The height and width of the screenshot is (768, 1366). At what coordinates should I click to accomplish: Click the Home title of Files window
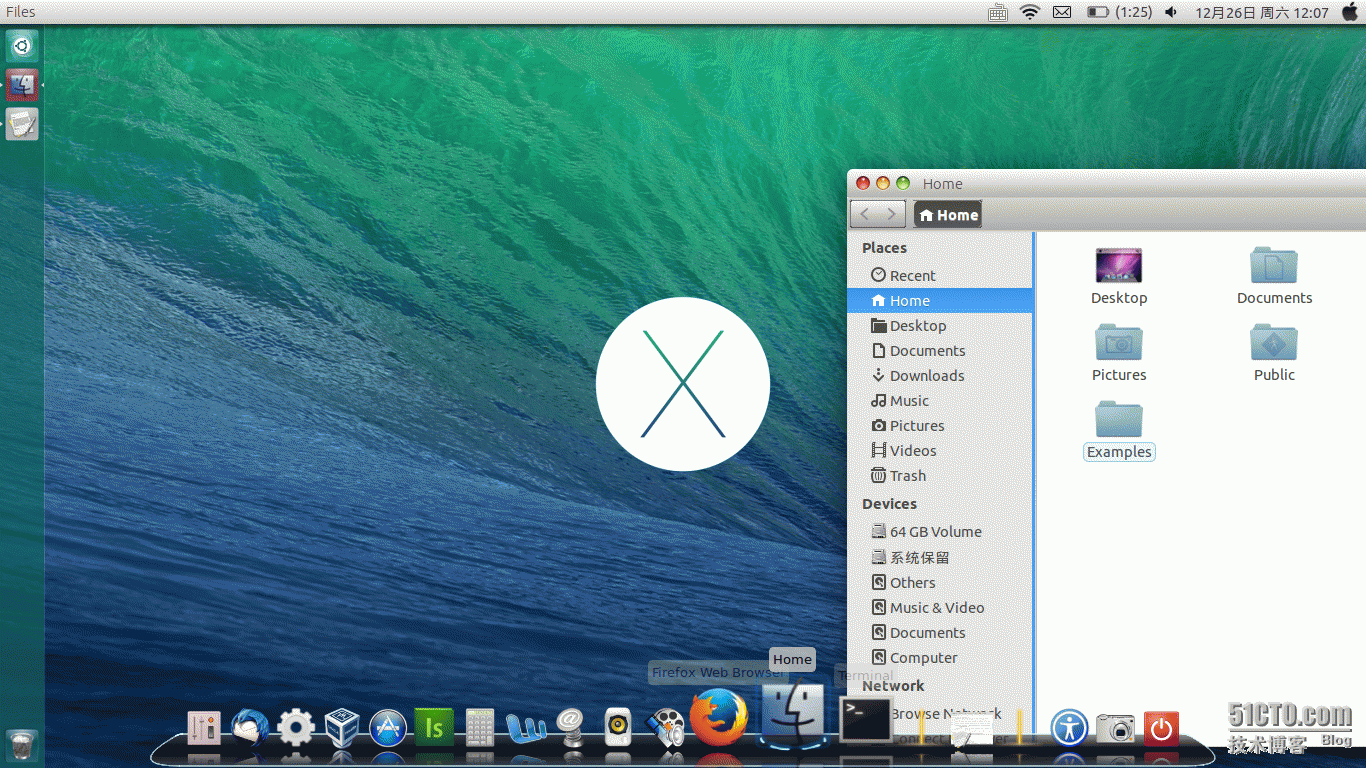click(942, 183)
